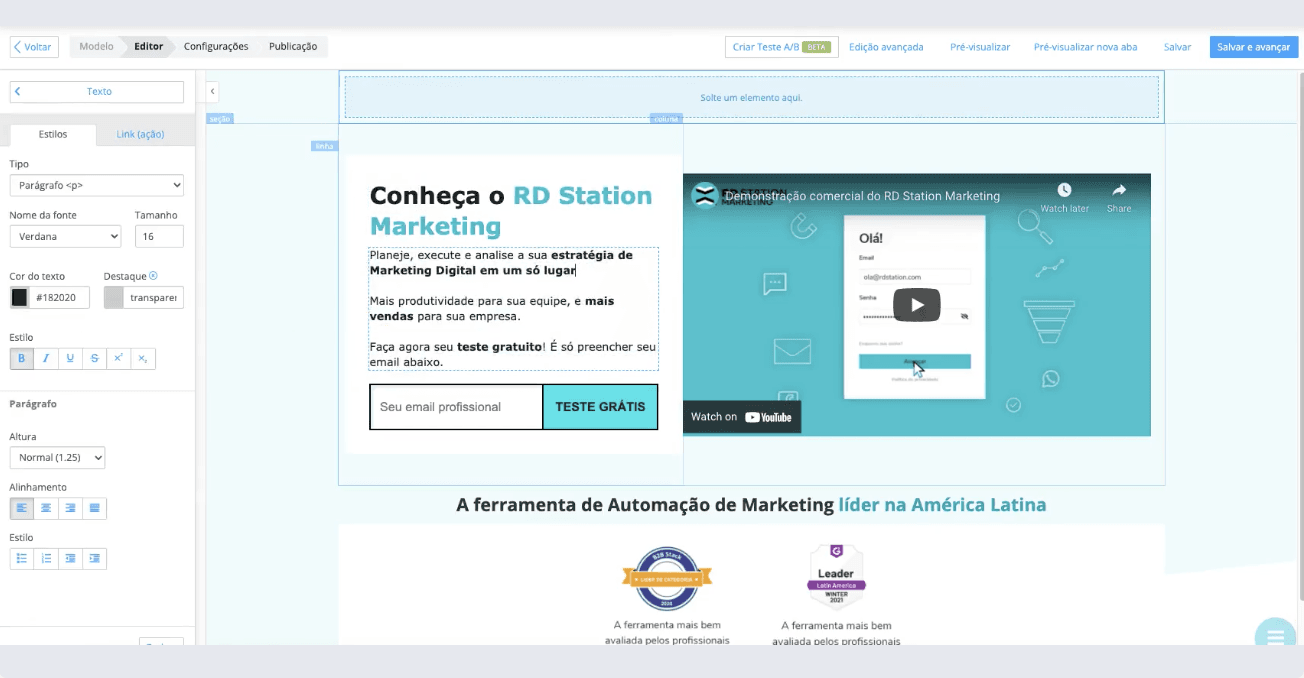Click the Destaque info icon

[153, 276]
